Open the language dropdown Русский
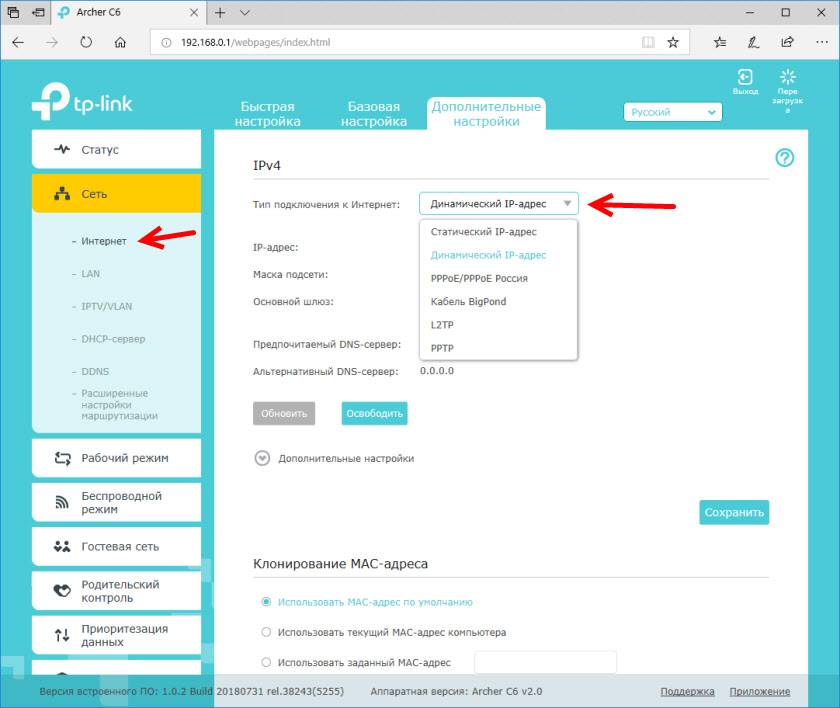 click(x=673, y=112)
